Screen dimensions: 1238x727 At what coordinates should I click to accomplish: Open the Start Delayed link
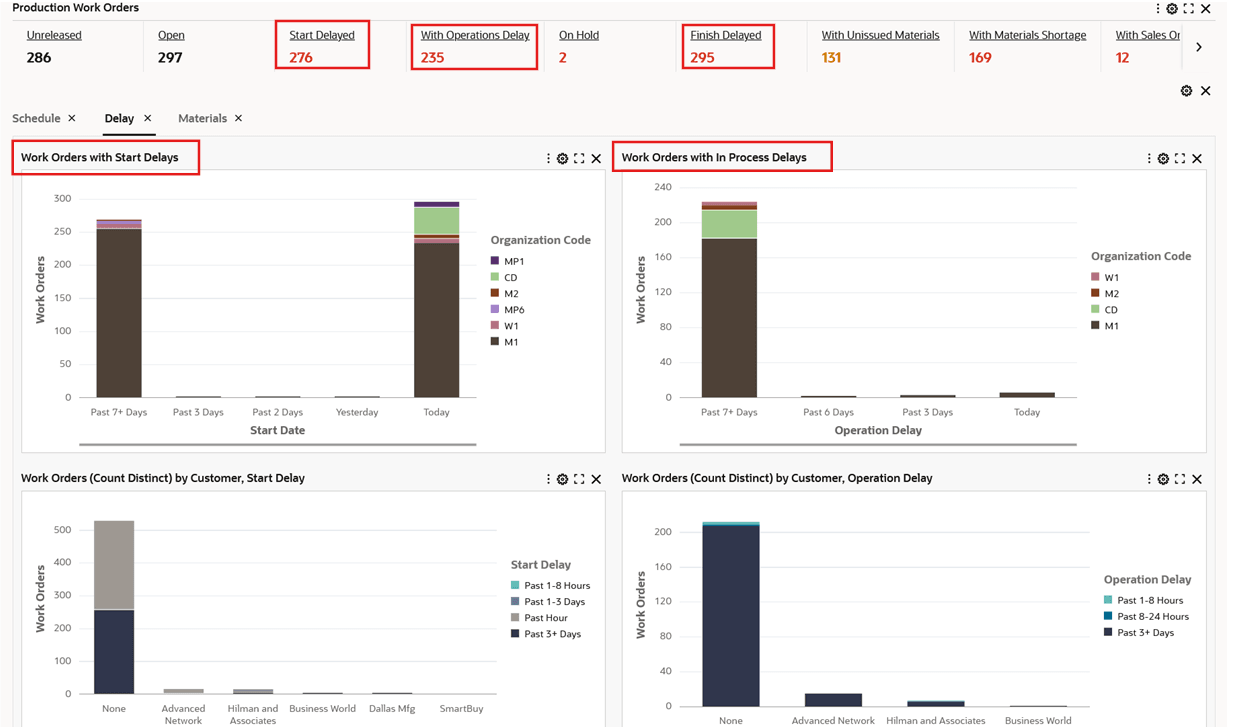point(322,35)
